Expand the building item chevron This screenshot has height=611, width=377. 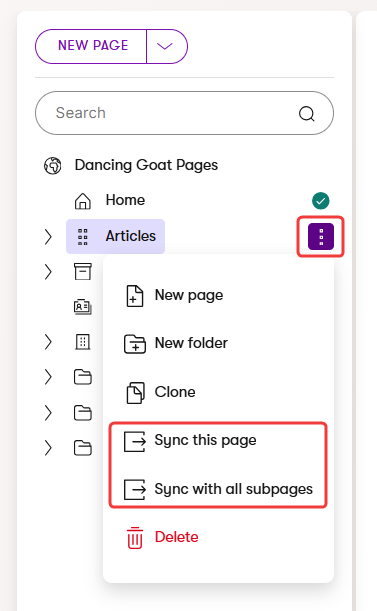pyautogui.click(x=48, y=342)
